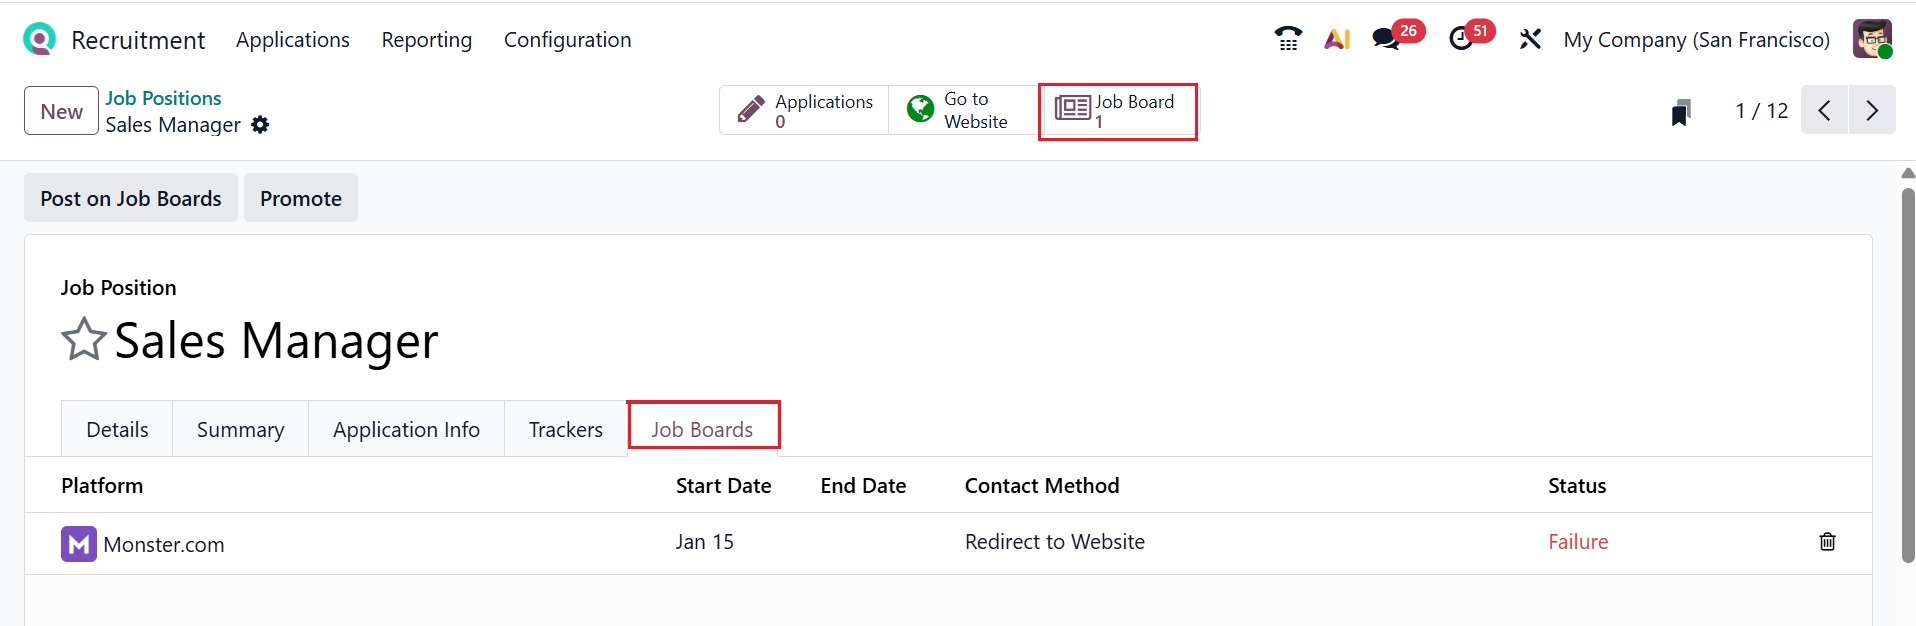Delete the Monster.com job board row
The image size is (1916, 626).
(1827, 542)
